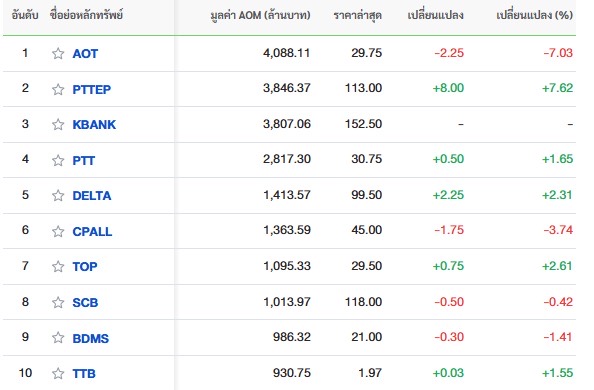The image size is (594, 390).
Task: Star the DELTA stock row
Action: (x=58, y=196)
